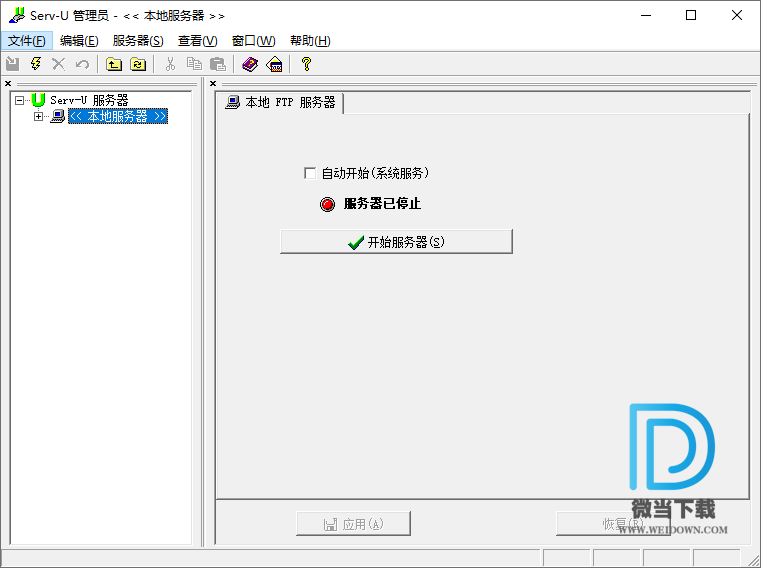Enable 自动开始(系统服务) checkbox
The height and width of the screenshot is (568, 761).
[x=310, y=173]
